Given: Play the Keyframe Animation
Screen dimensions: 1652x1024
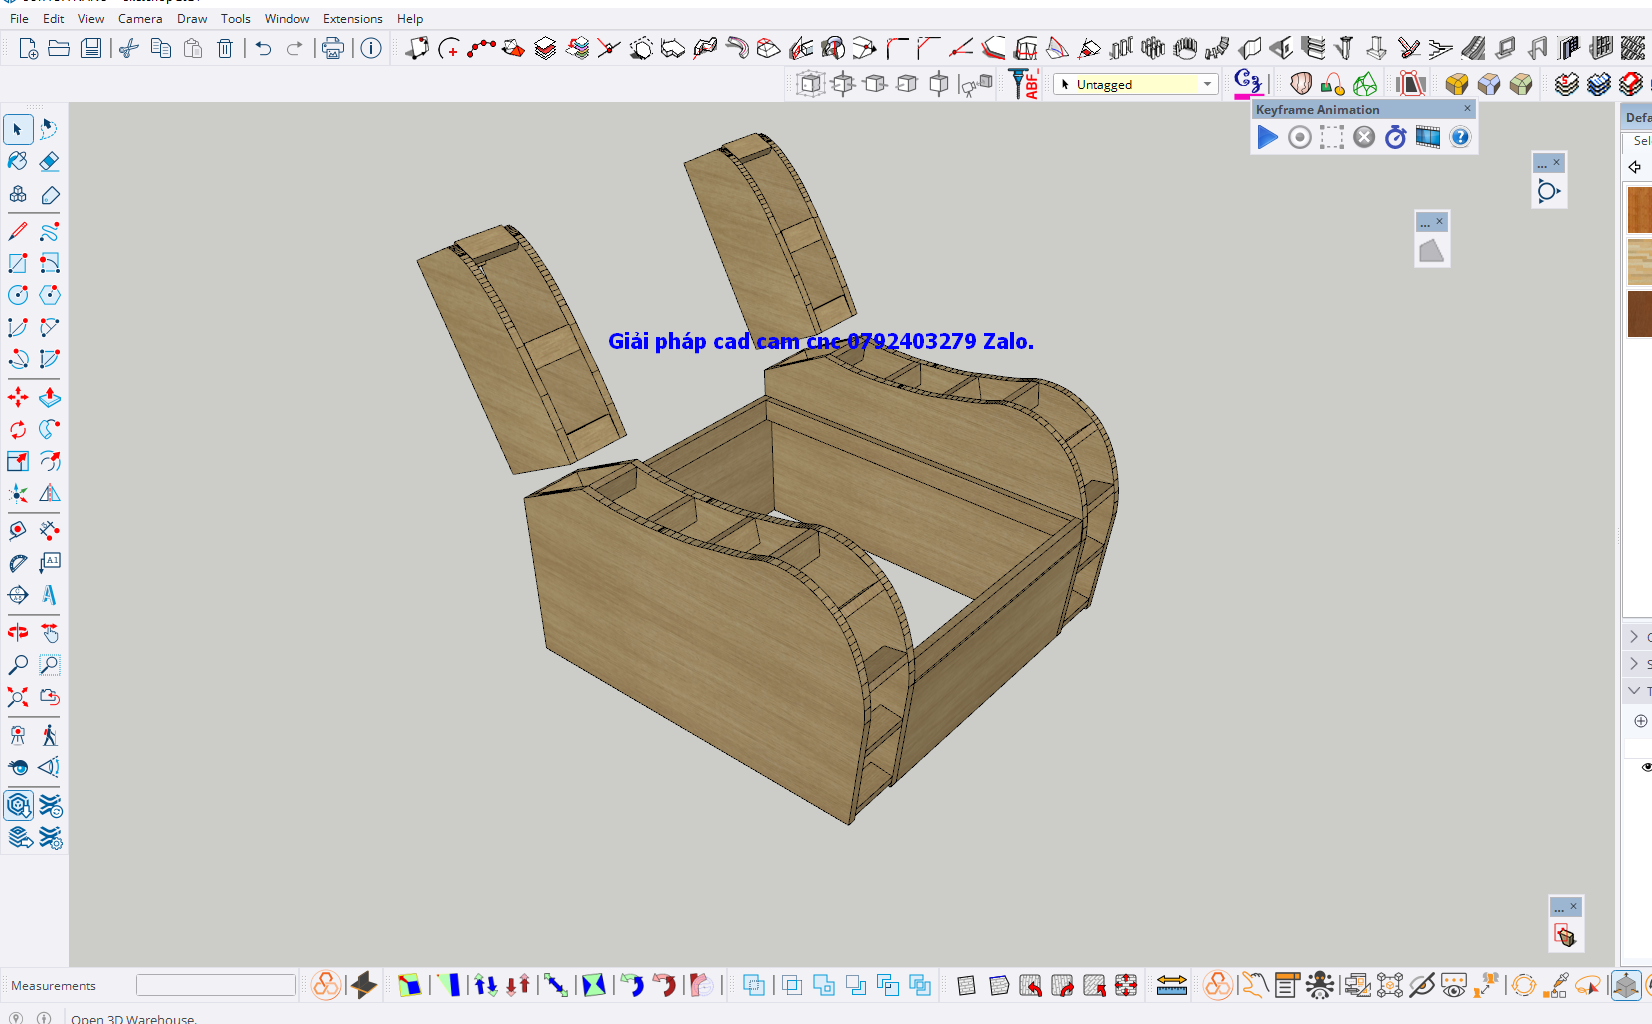Looking at the screenshot, I should pyautogui.click(x=1267, y=138).
